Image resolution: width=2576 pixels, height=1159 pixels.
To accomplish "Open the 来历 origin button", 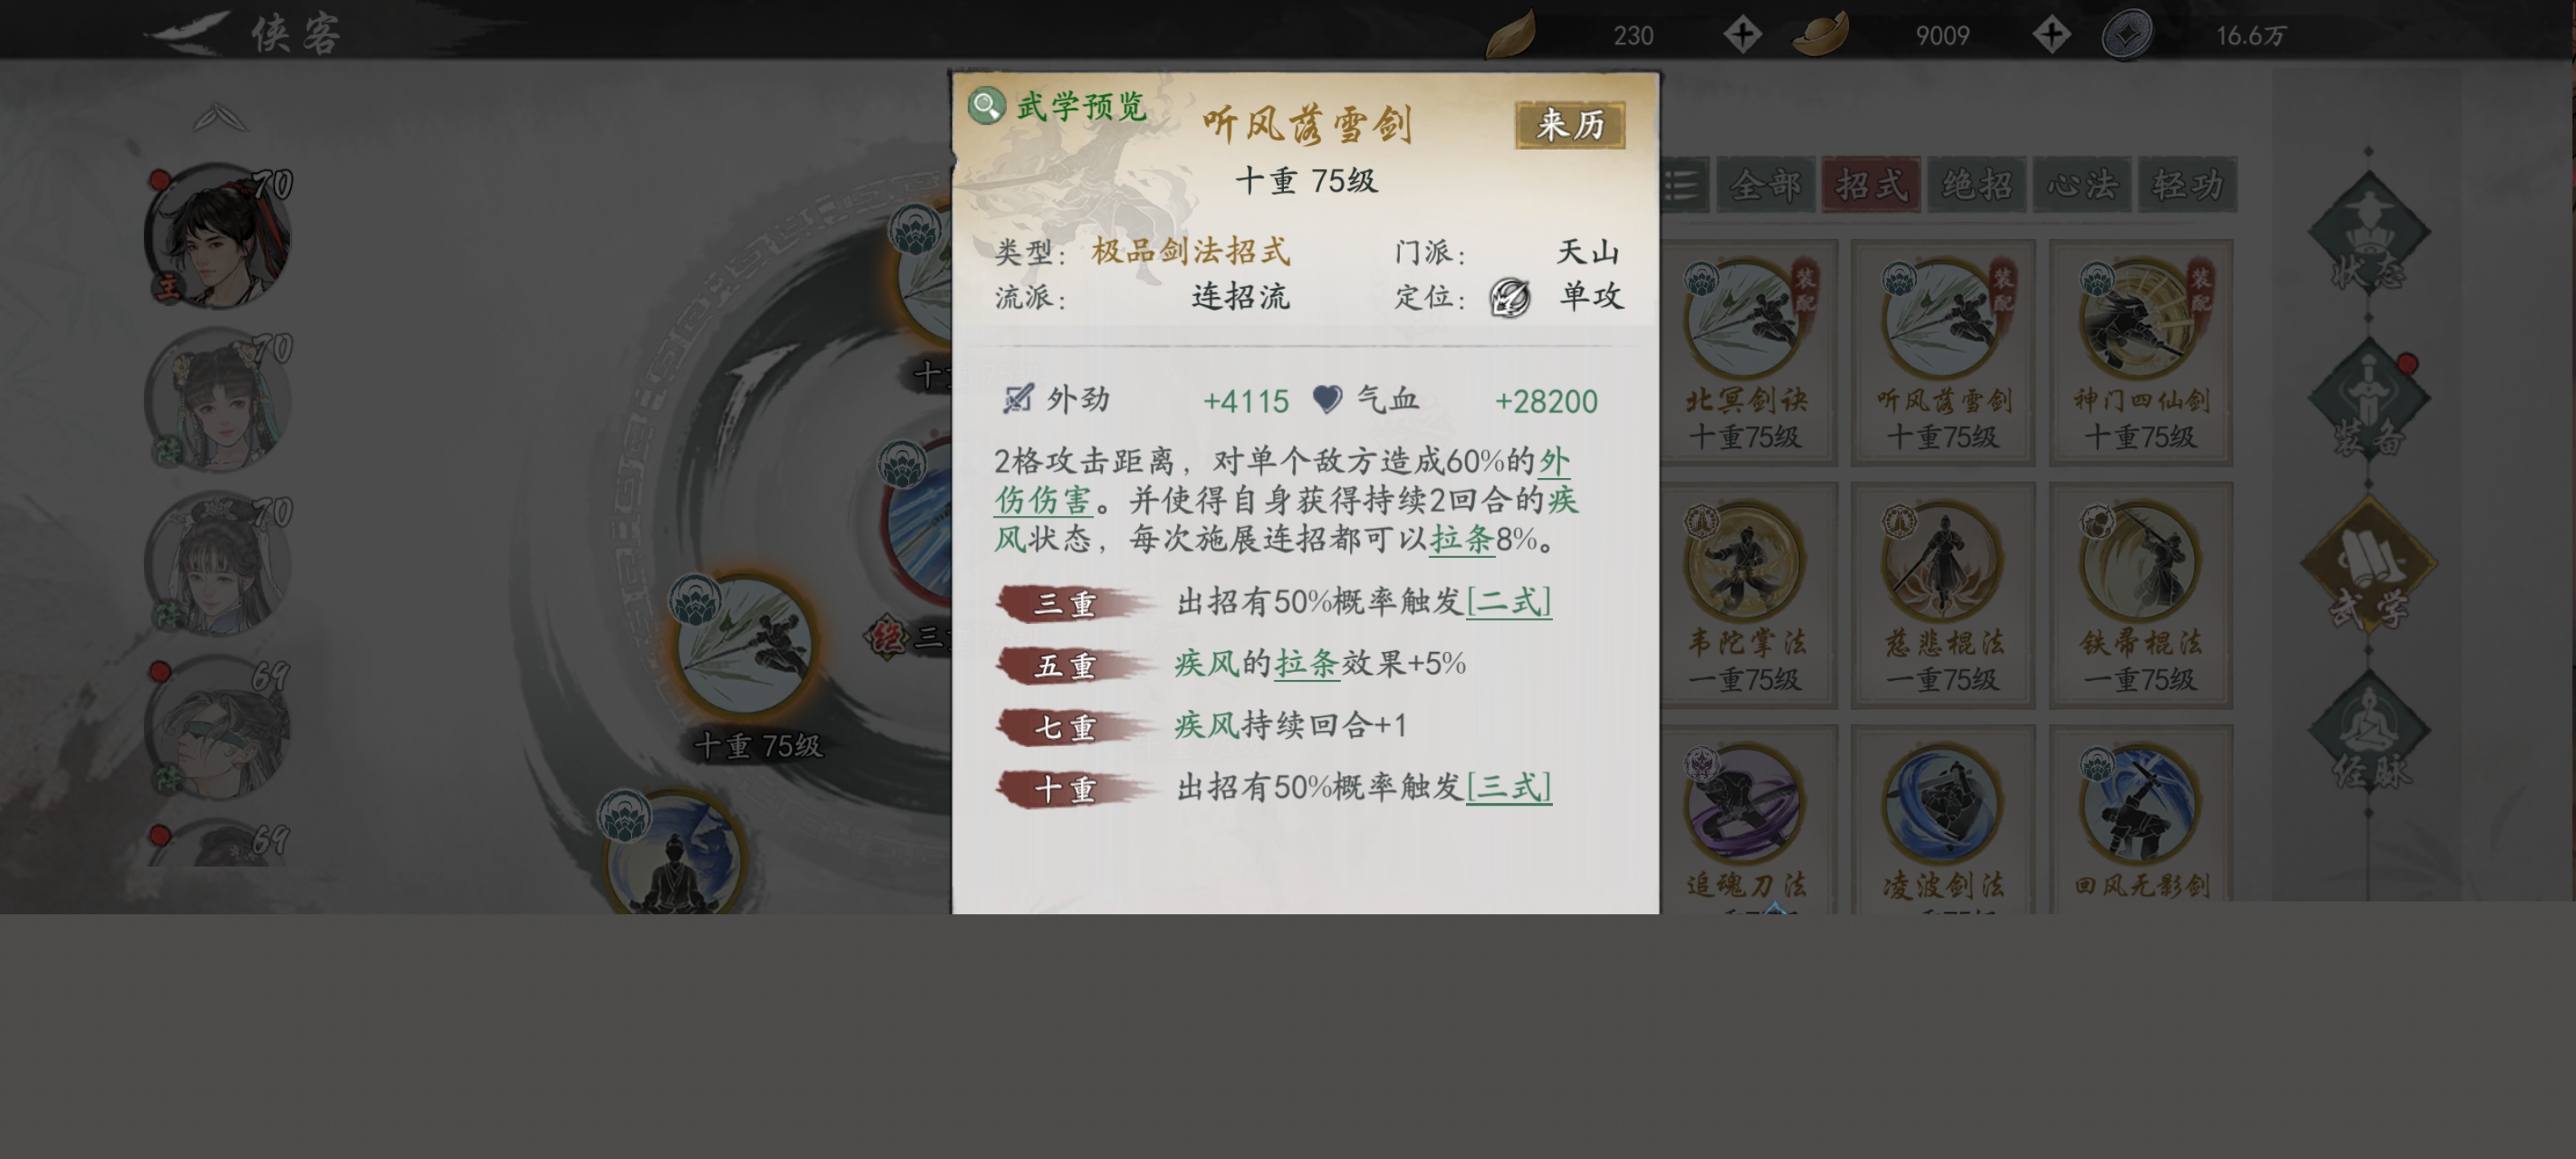I will pyautogui.click(x=1569, y=125).
